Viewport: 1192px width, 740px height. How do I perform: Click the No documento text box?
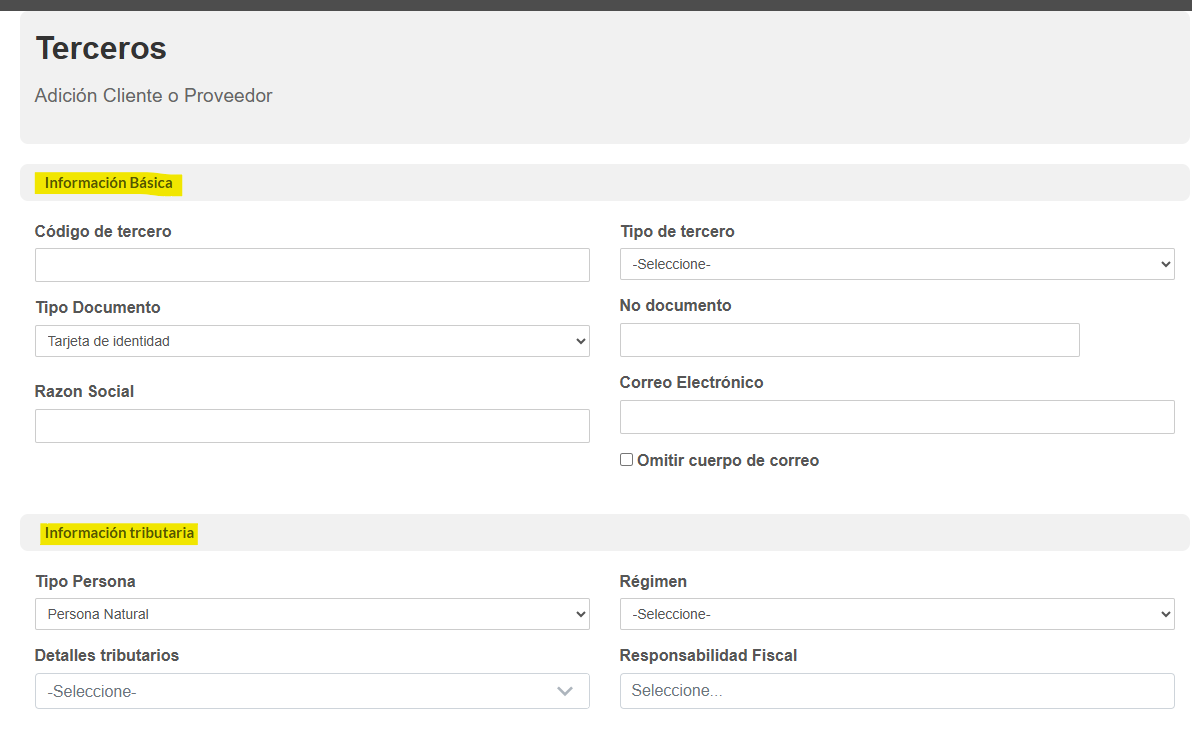tap(849, 340)
